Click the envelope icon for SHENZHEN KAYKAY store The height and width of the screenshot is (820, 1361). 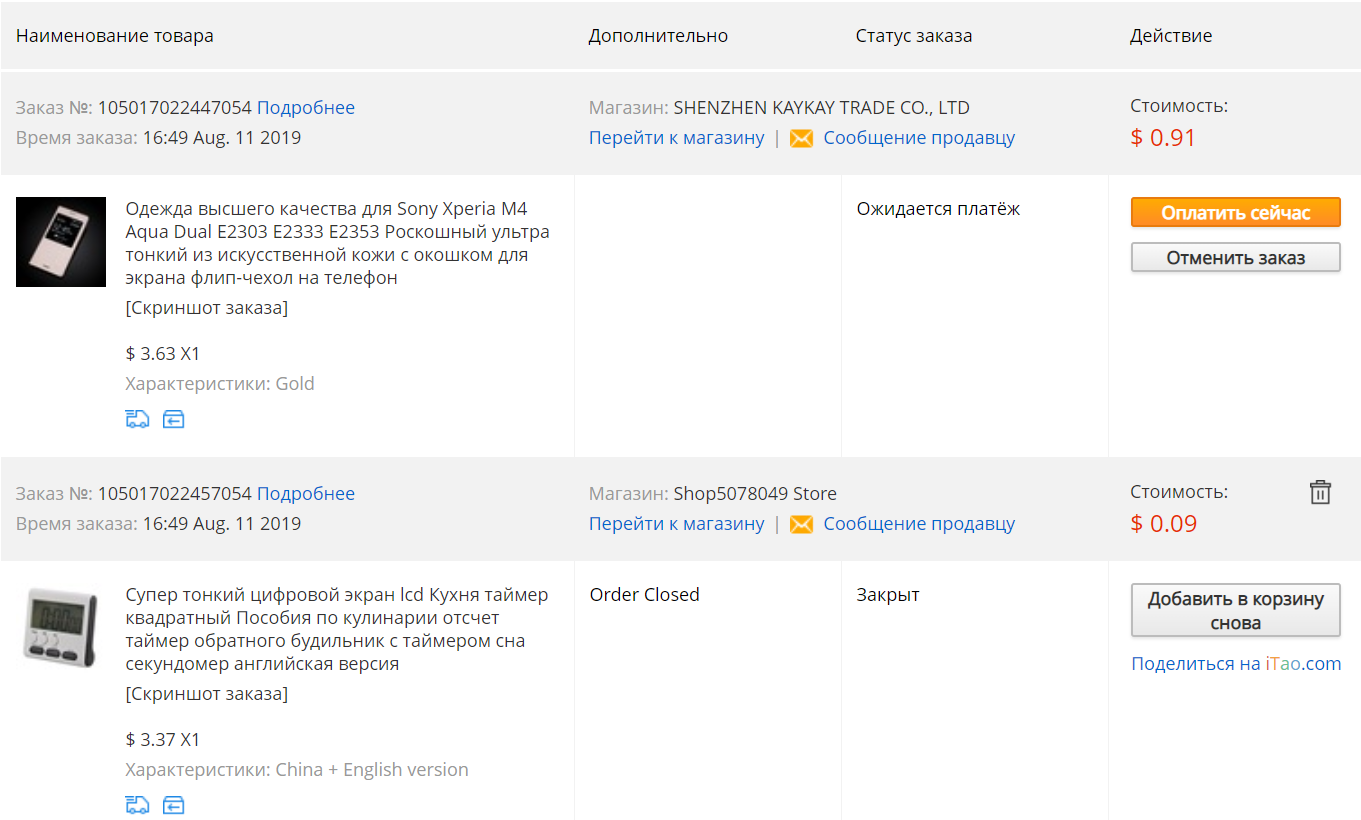coord(801,138)
